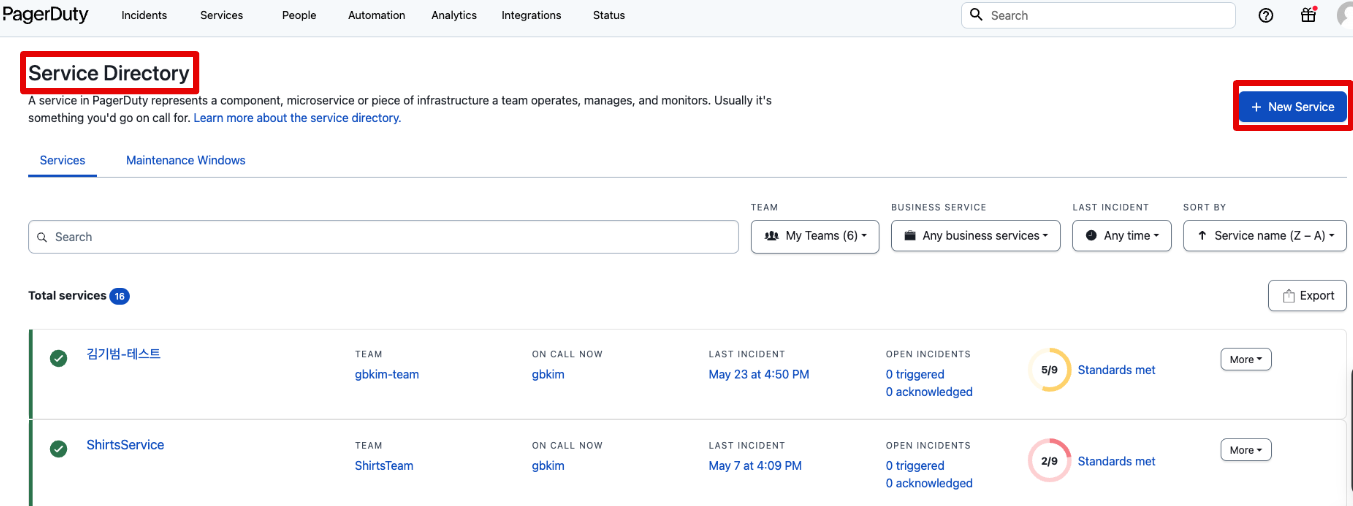
Task: Expand the My Teams (6) filter dropdown
Action: pyautogui.click(x=815, y=236)
